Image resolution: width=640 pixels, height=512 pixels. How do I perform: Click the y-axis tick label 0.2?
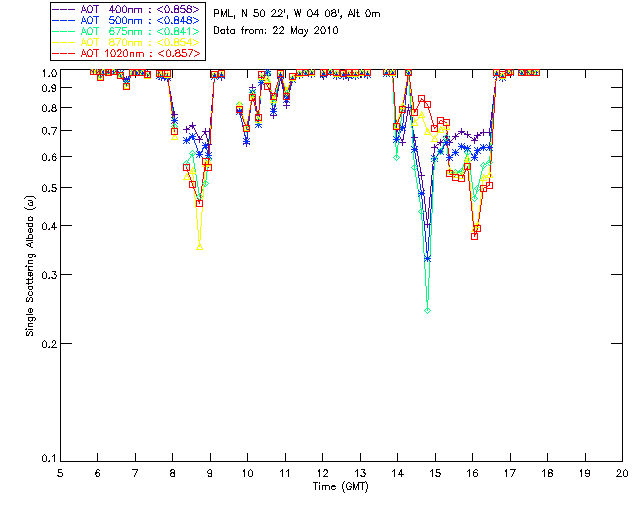(x=49, y=344)
